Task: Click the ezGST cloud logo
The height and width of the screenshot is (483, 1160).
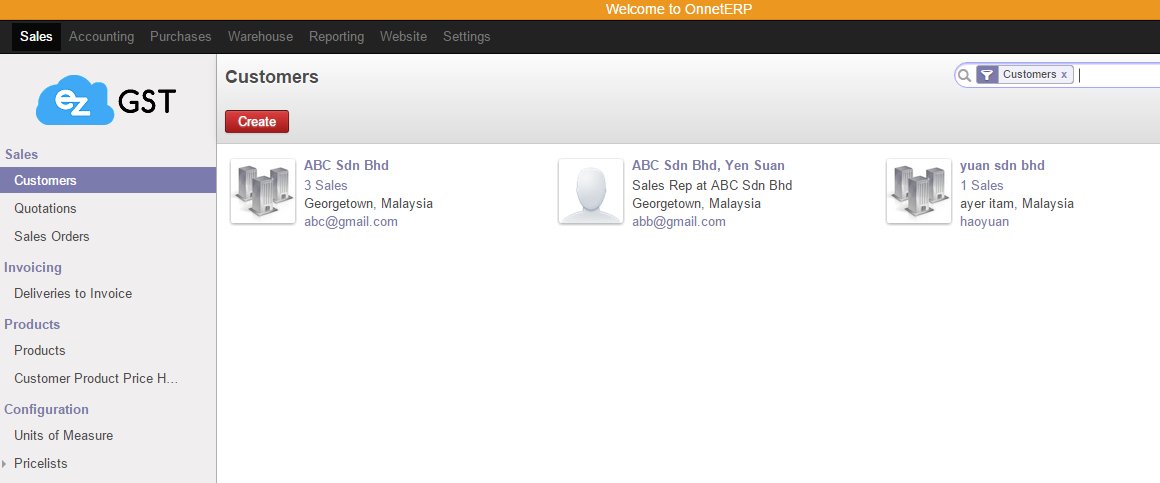Action: click(107, 101)
